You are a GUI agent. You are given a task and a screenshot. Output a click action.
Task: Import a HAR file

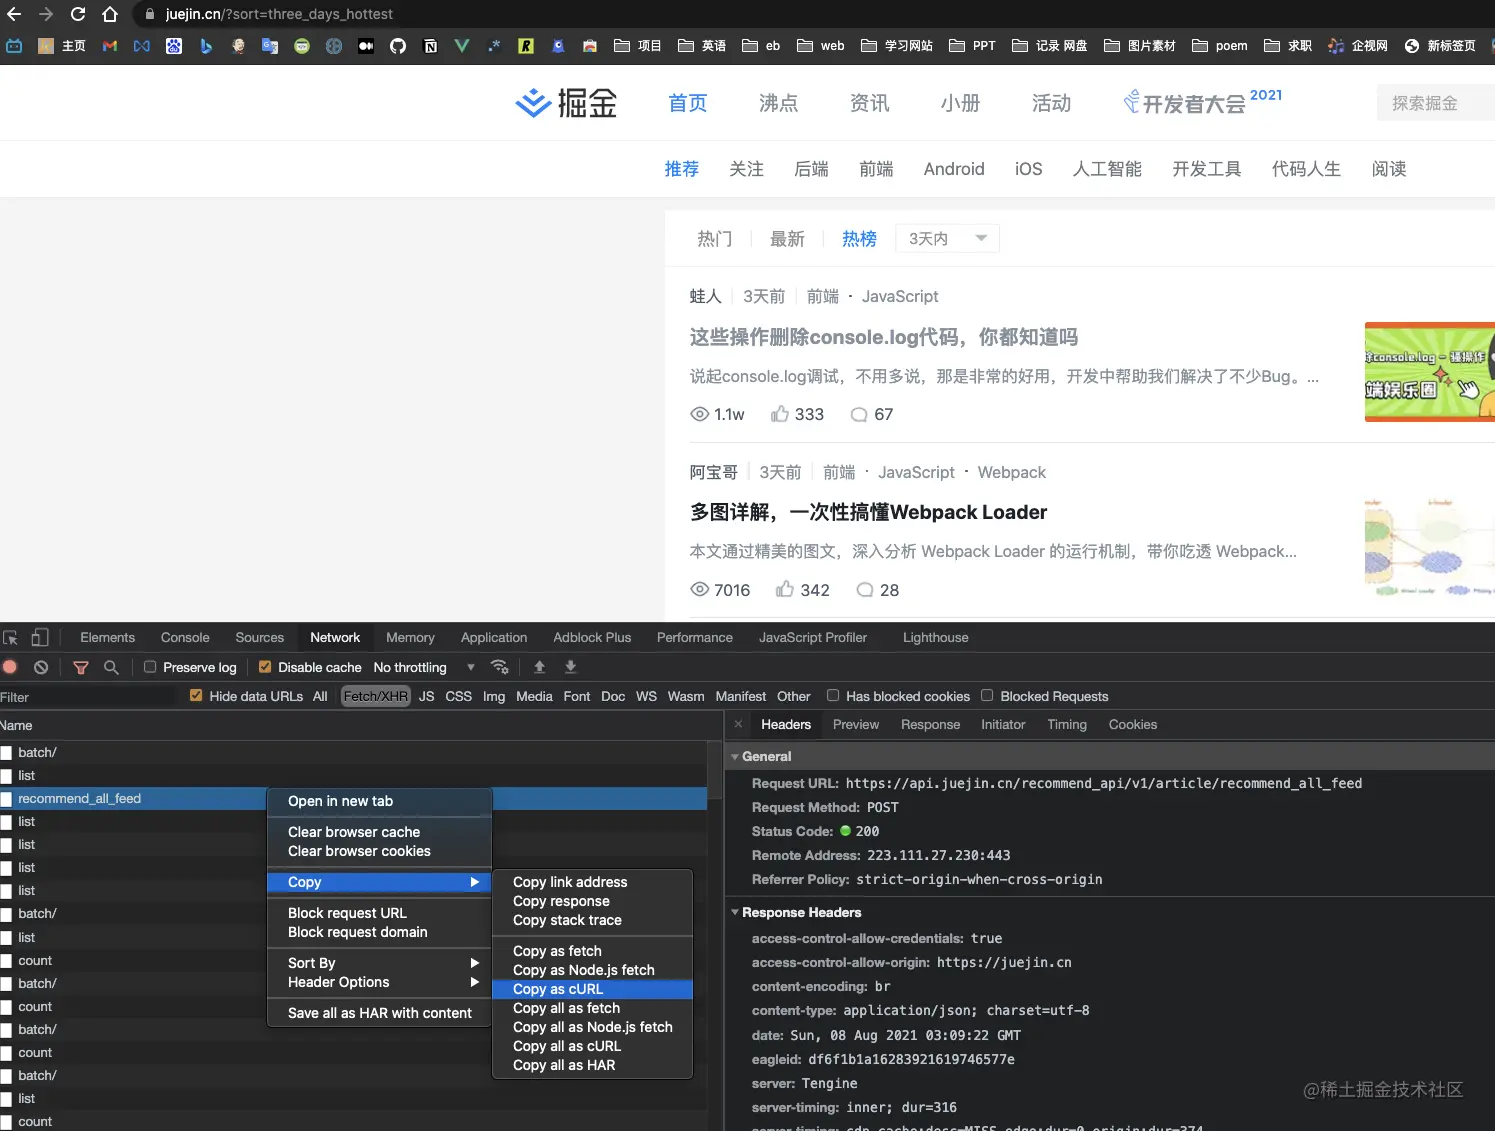tap(539, 667)
